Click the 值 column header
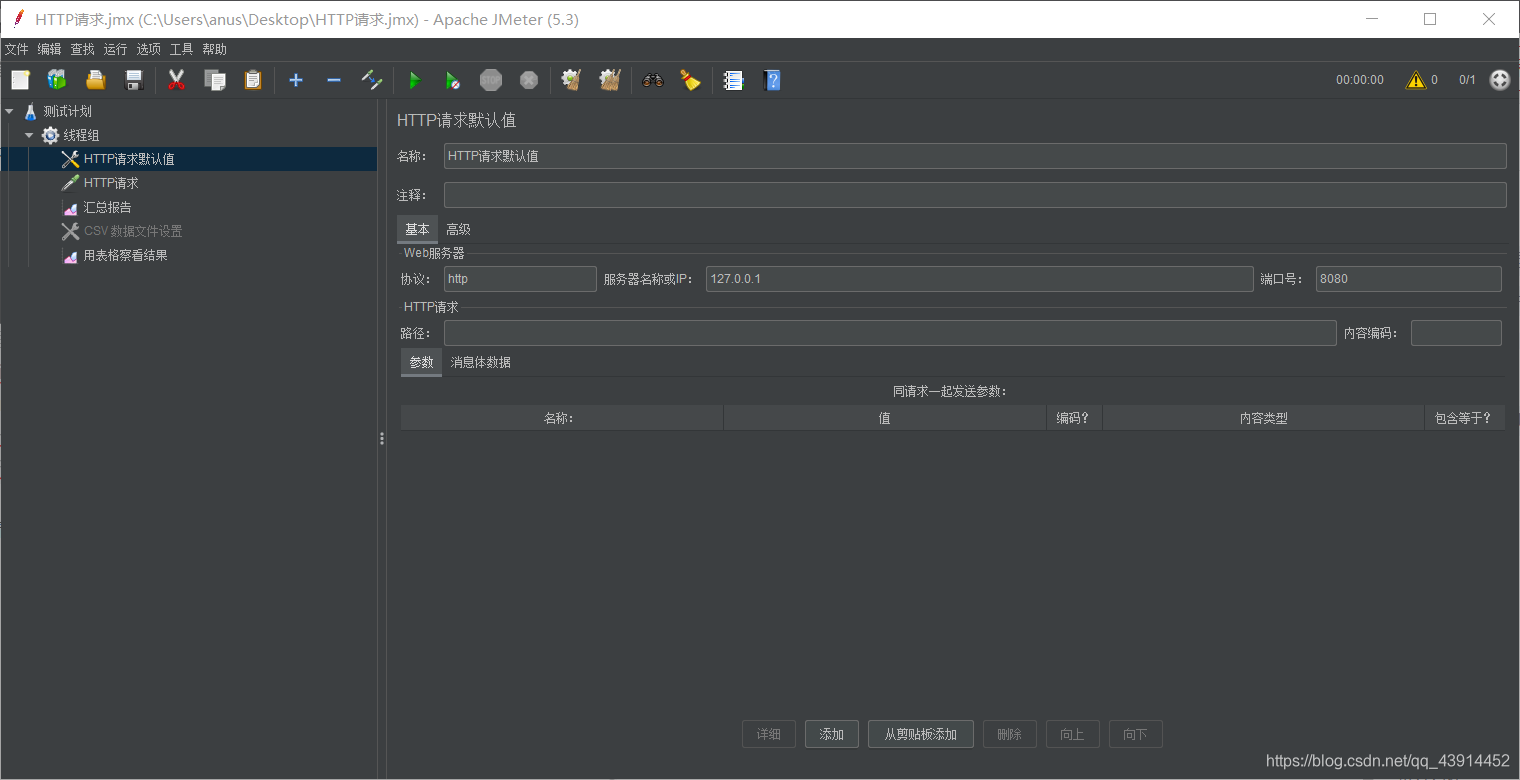The image size is (1520, 780). click(x=885, y=418)
